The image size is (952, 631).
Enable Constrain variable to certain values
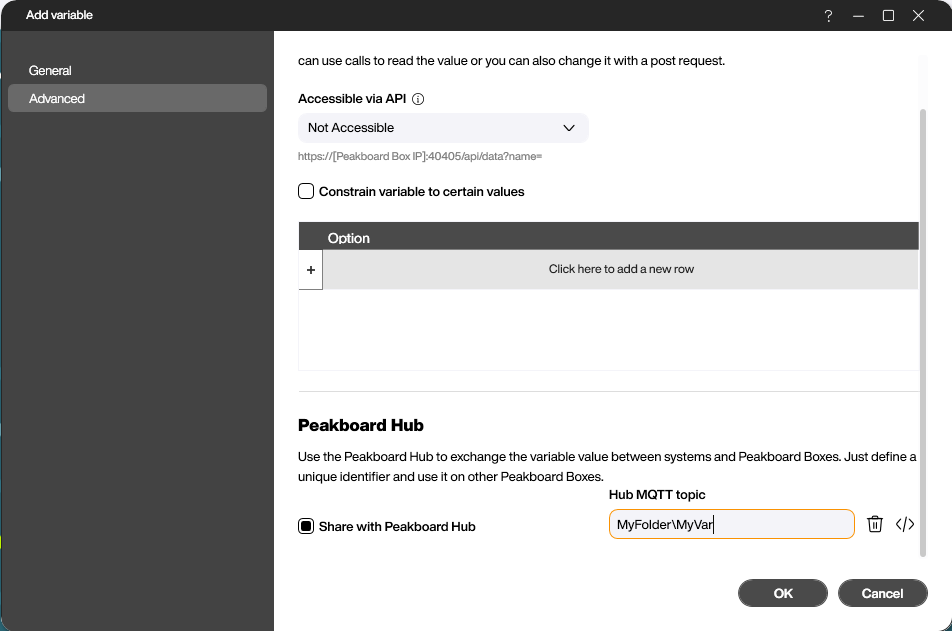(306, 191)
